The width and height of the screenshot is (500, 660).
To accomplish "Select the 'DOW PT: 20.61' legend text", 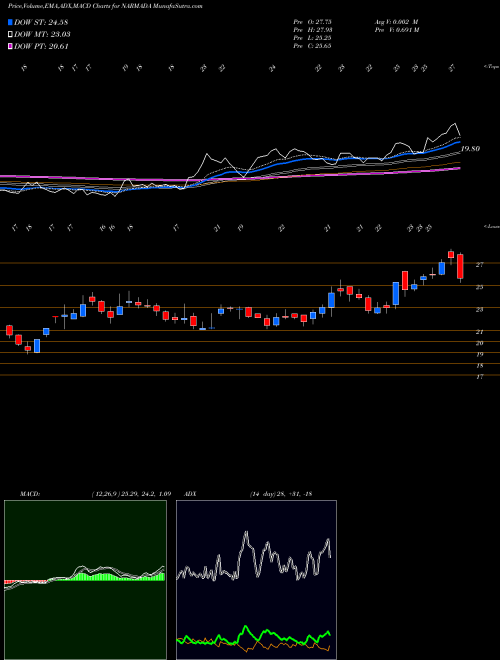I will 41,47.
